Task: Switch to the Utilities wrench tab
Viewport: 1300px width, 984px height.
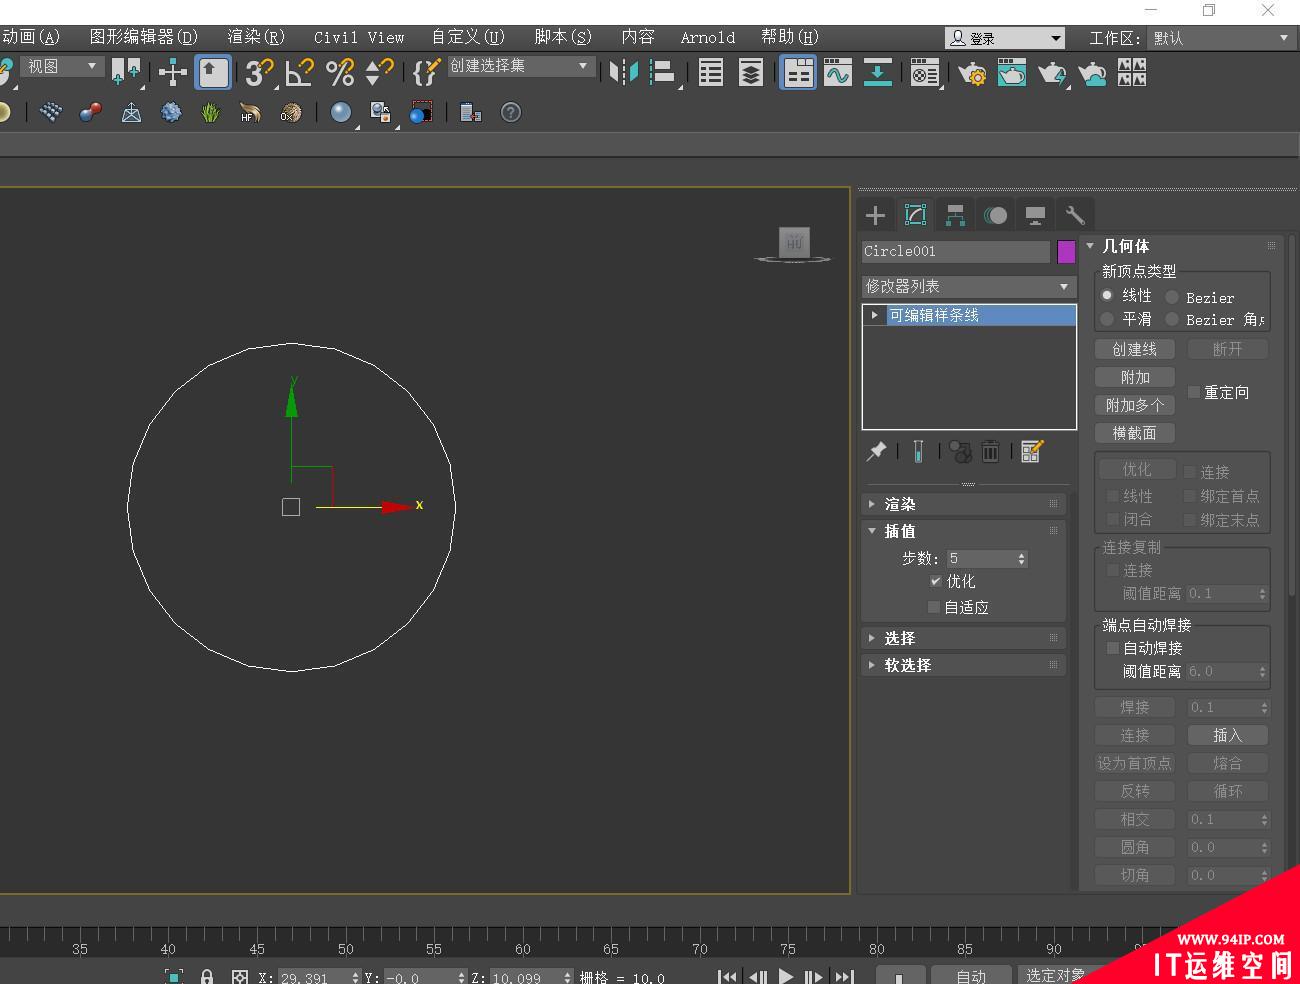Action: pos(1075,214)
